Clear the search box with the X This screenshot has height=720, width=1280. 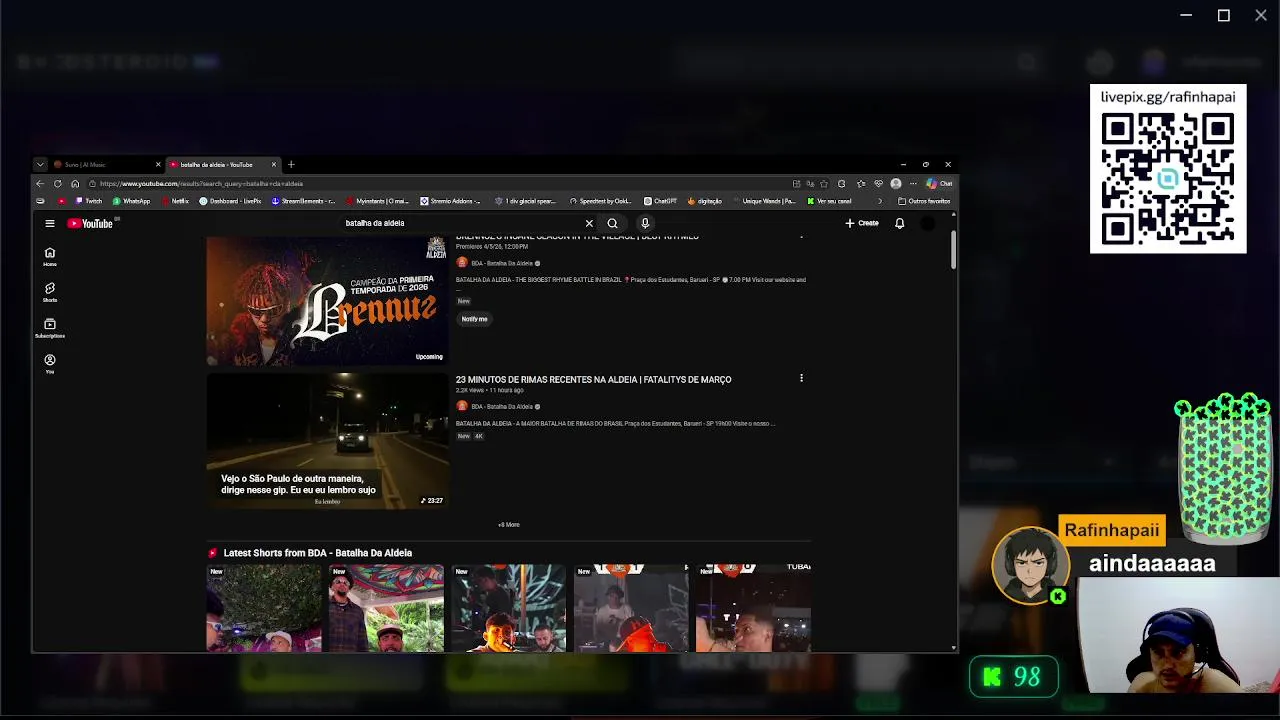coord(589,223)
